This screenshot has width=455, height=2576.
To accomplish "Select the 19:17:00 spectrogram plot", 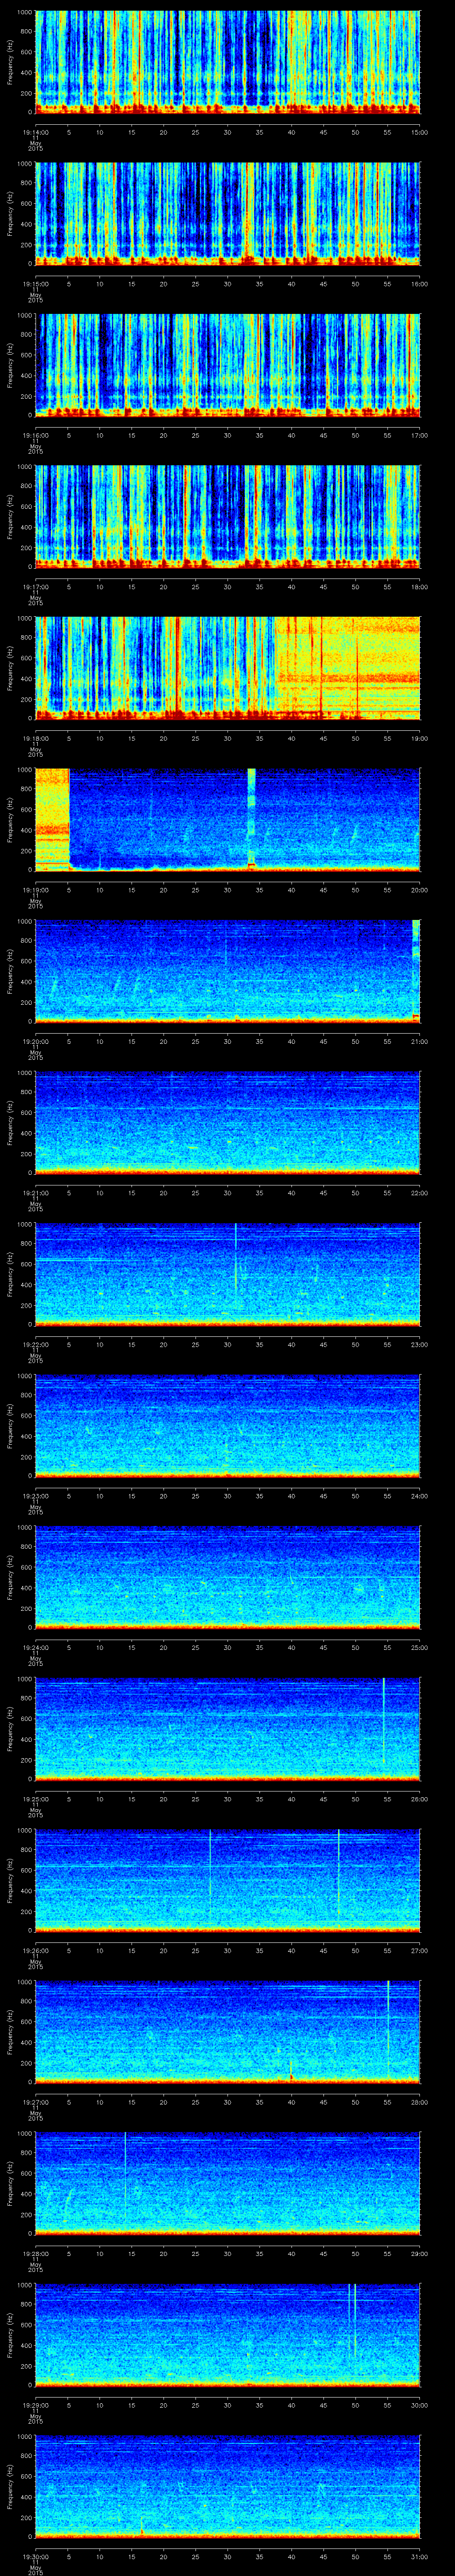I will pyautogui.click(x=227, y=515).
